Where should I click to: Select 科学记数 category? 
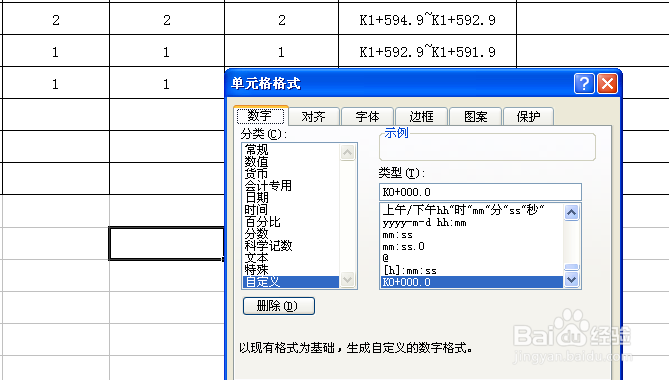(291, 246)
